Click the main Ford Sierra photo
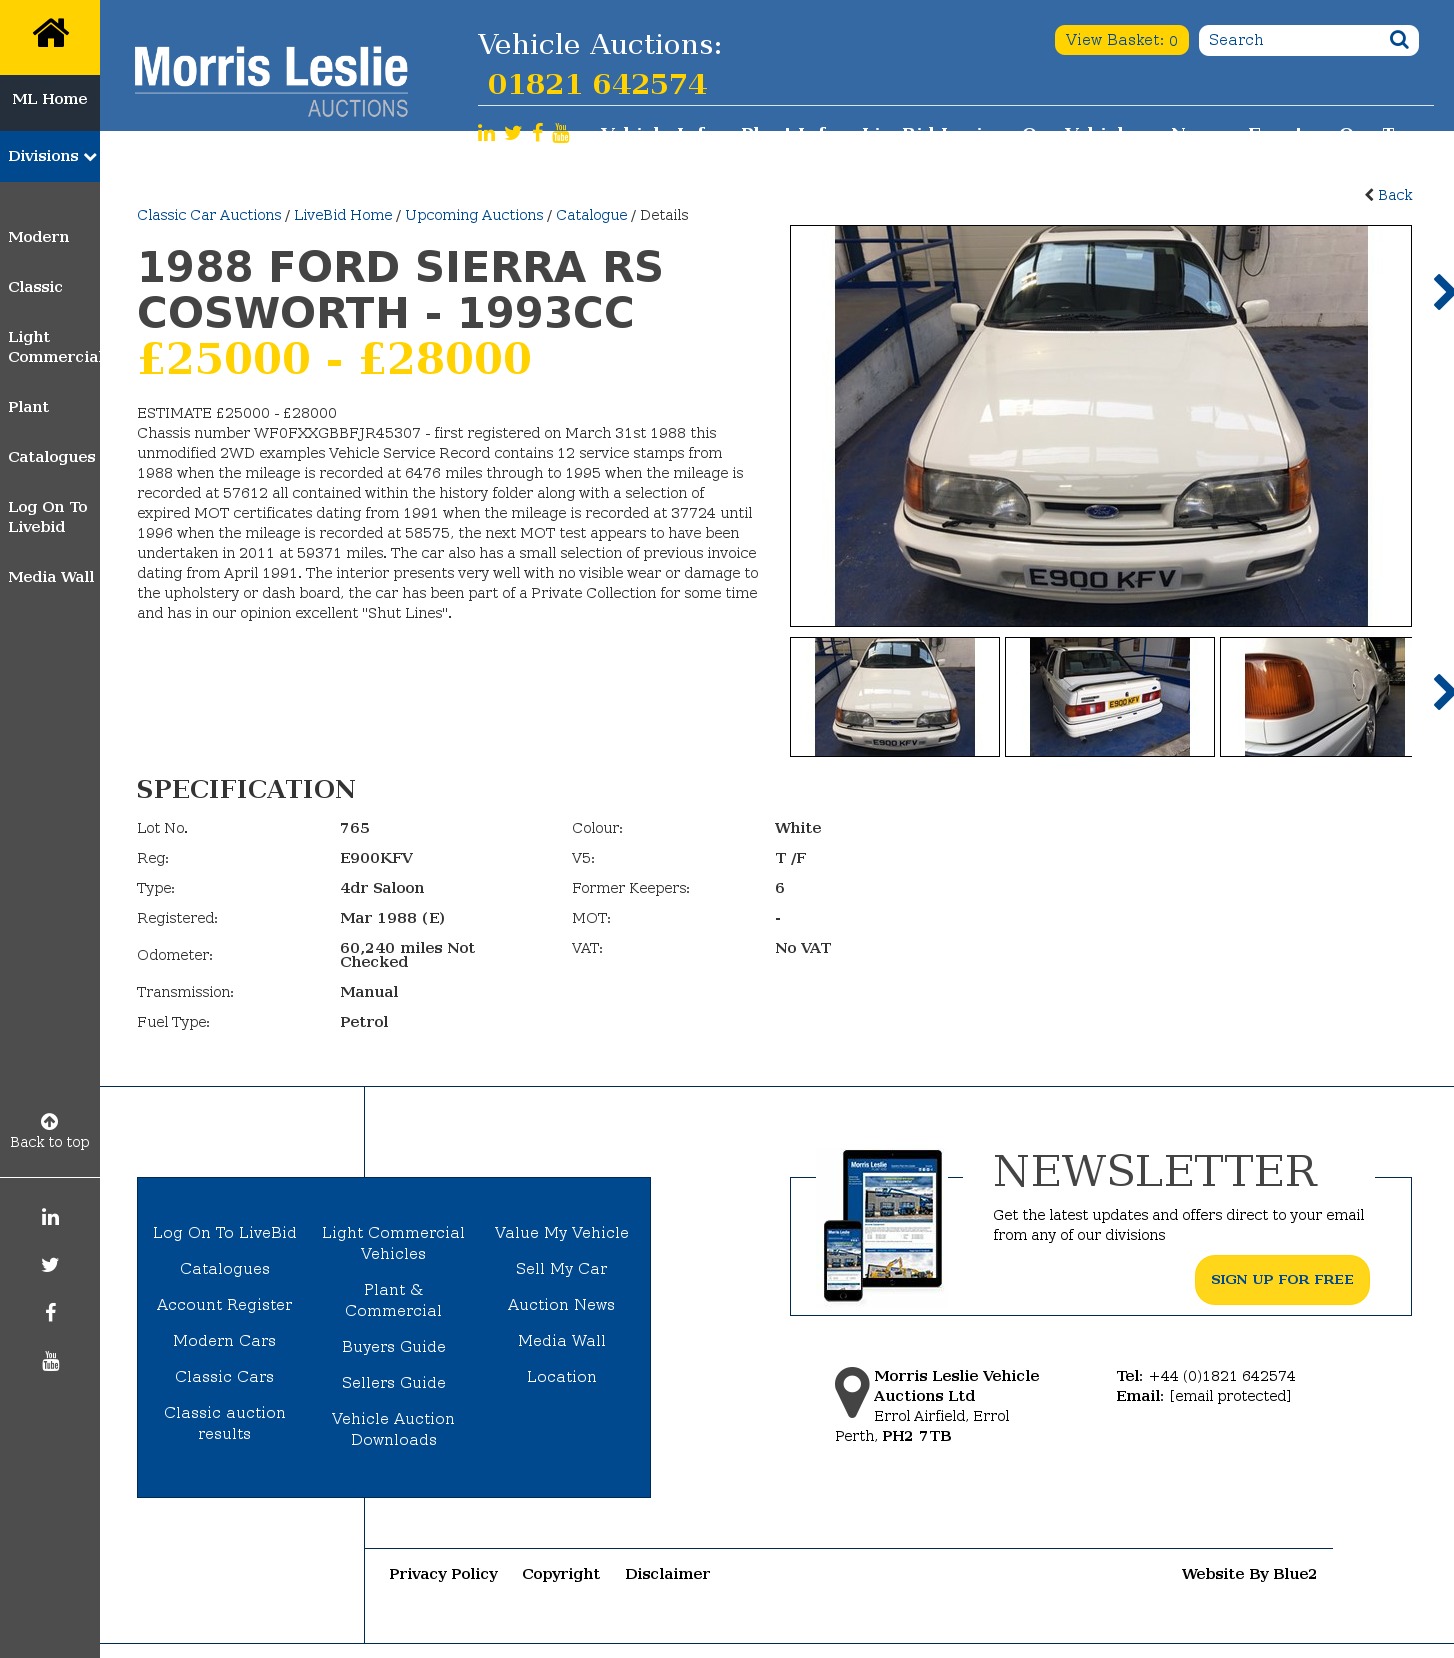The height and width of the screenshot is (1658, 1454). tap(1101, 426)
